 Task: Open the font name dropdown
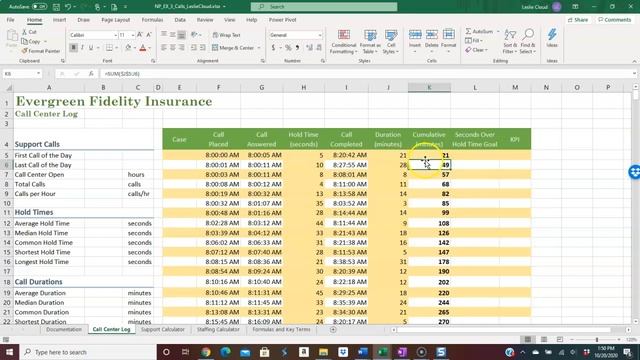(115, 36)
